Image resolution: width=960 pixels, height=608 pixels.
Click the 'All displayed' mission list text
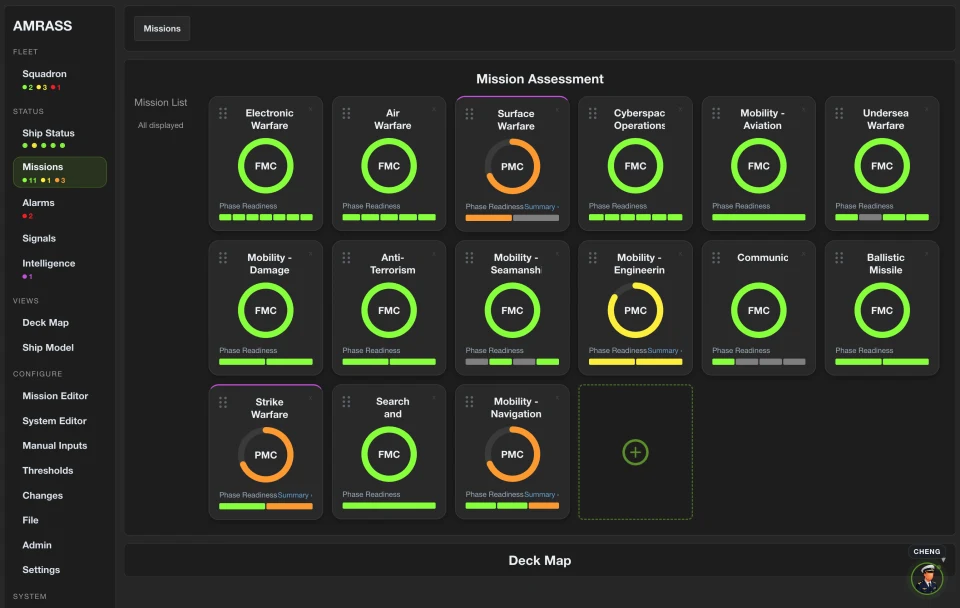[x=160, y=125]
